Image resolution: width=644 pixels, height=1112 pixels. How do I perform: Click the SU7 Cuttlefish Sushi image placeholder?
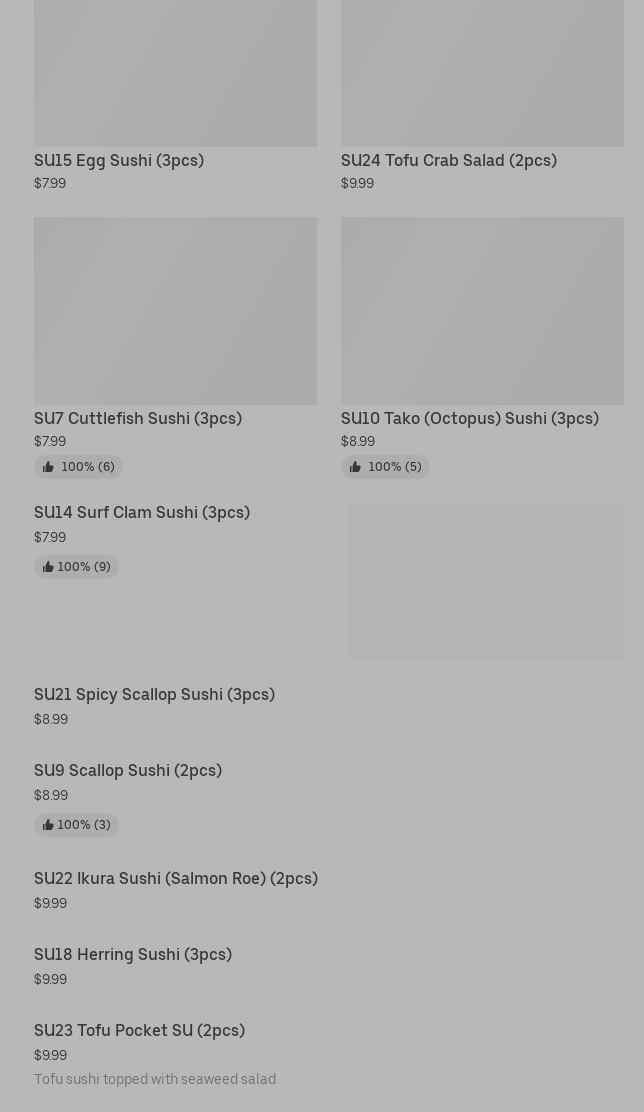click(175, 311)
